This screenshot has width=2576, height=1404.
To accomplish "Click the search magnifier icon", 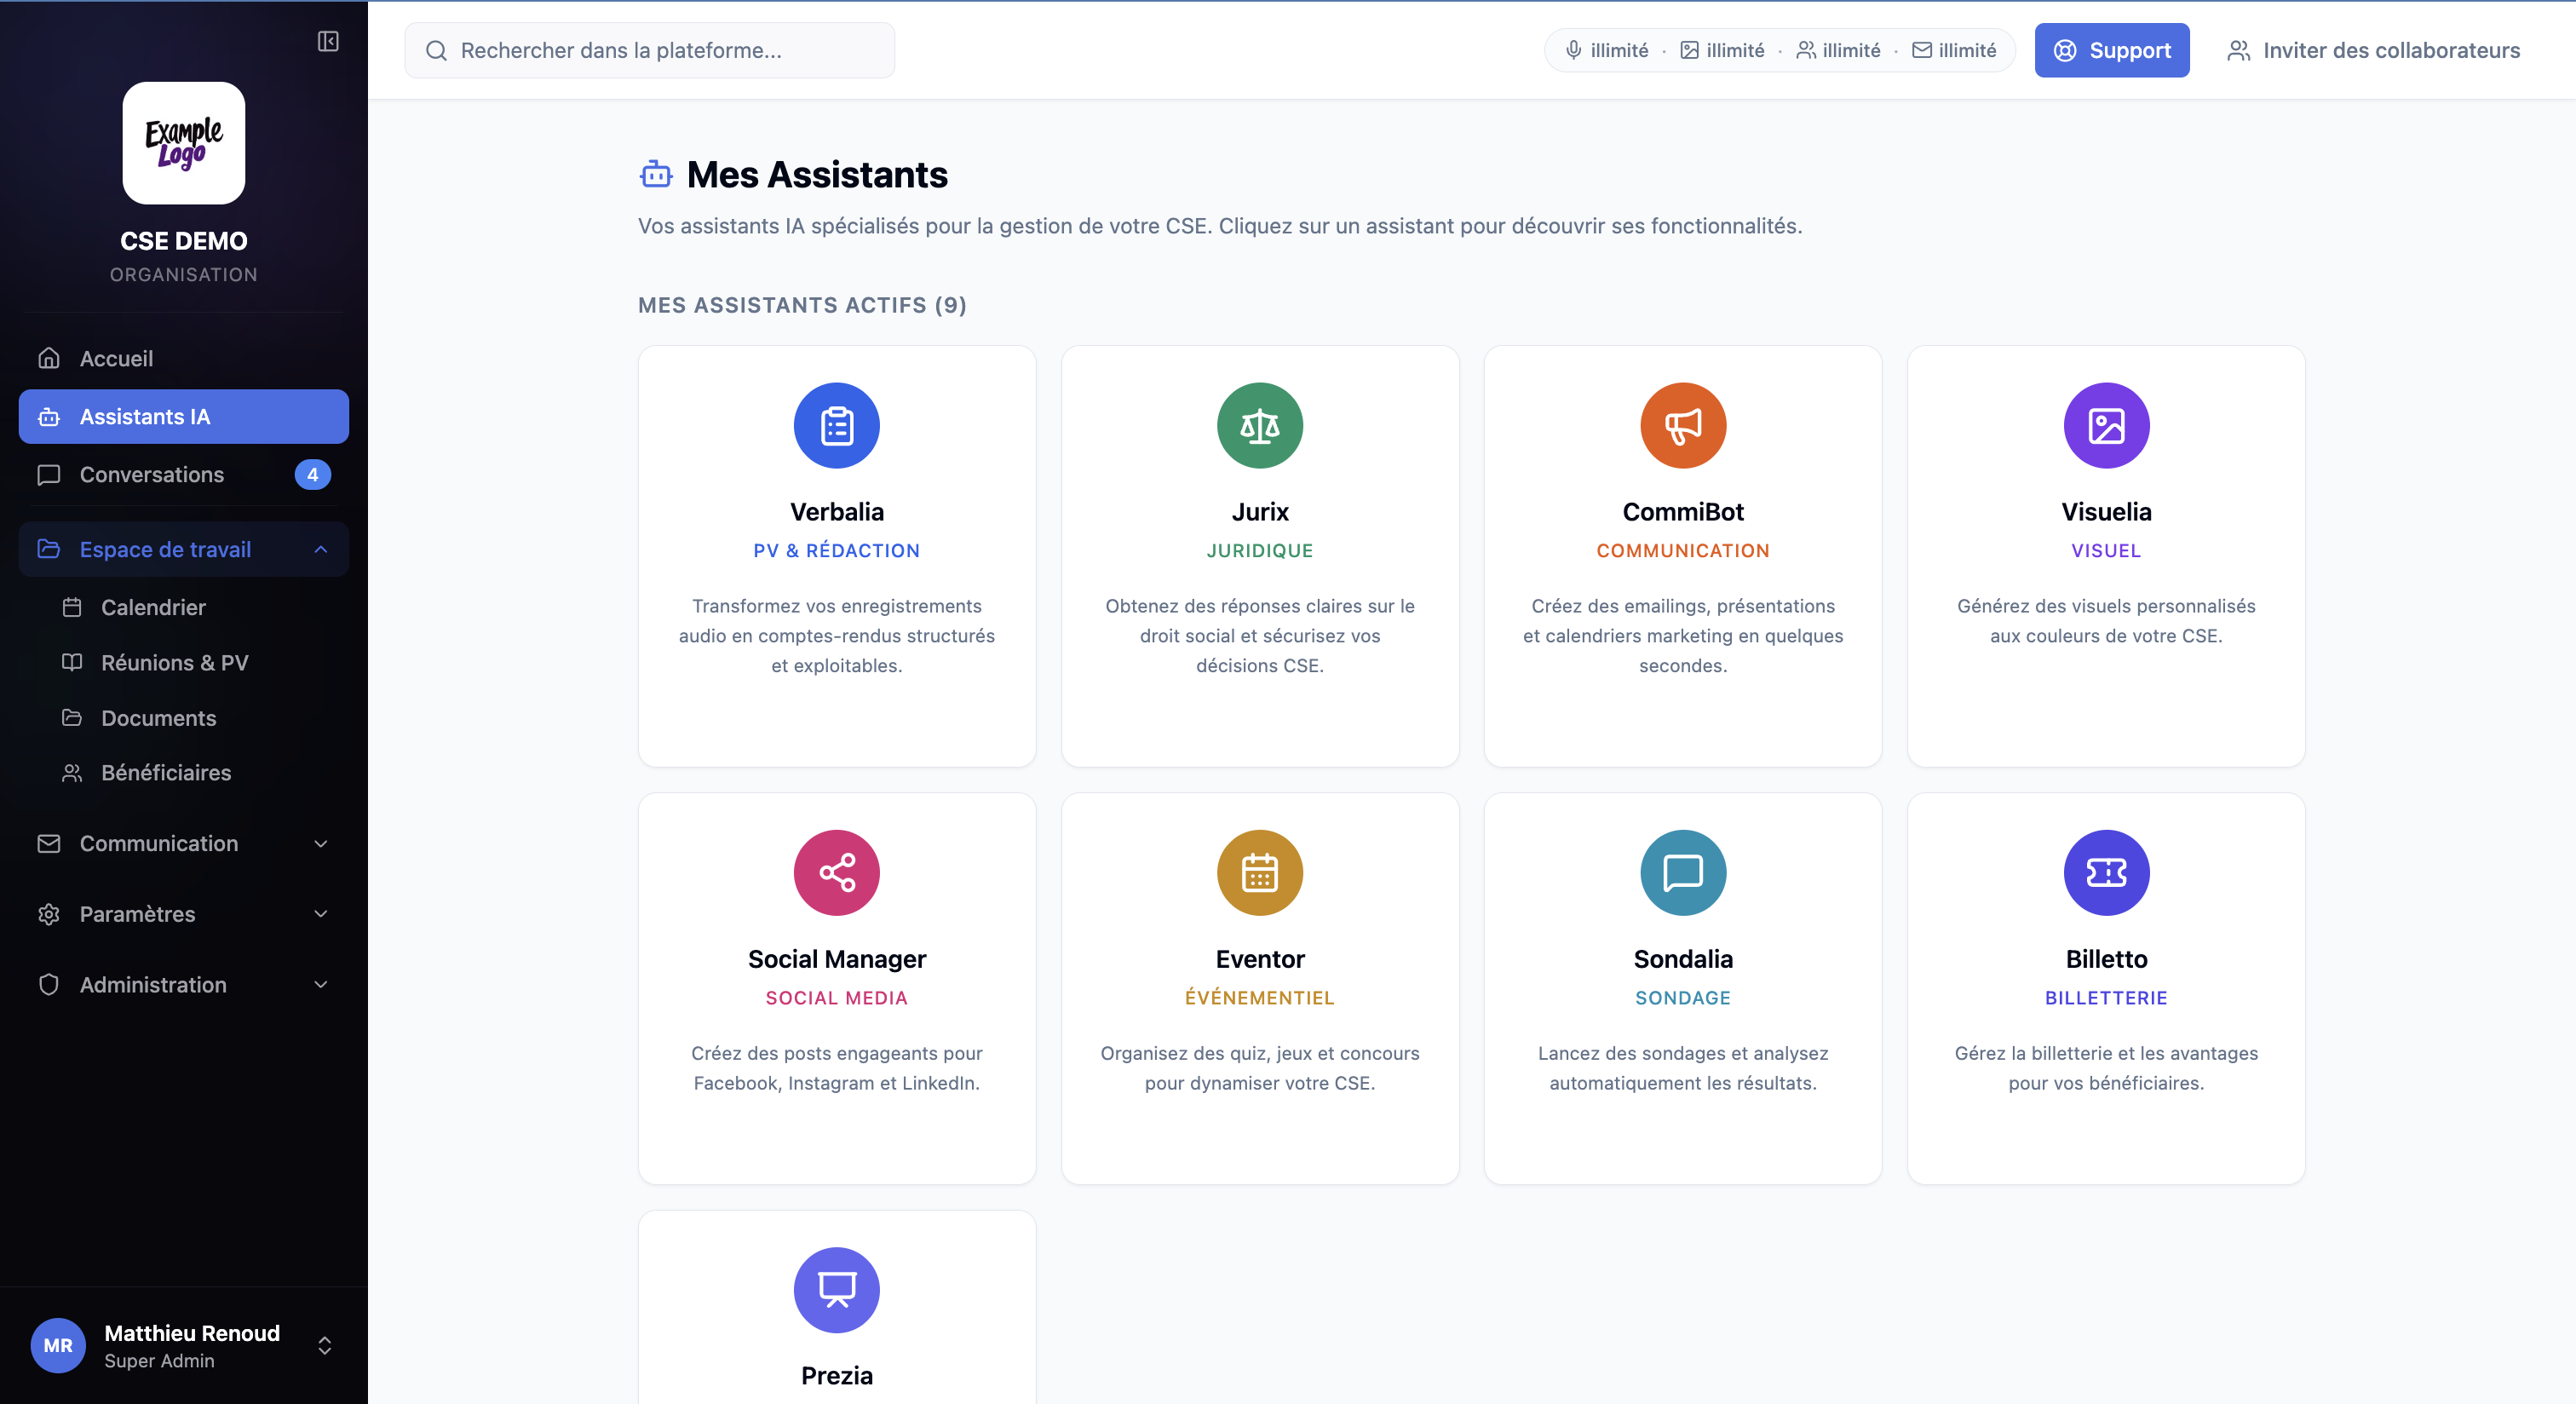I will coord(436,50).
